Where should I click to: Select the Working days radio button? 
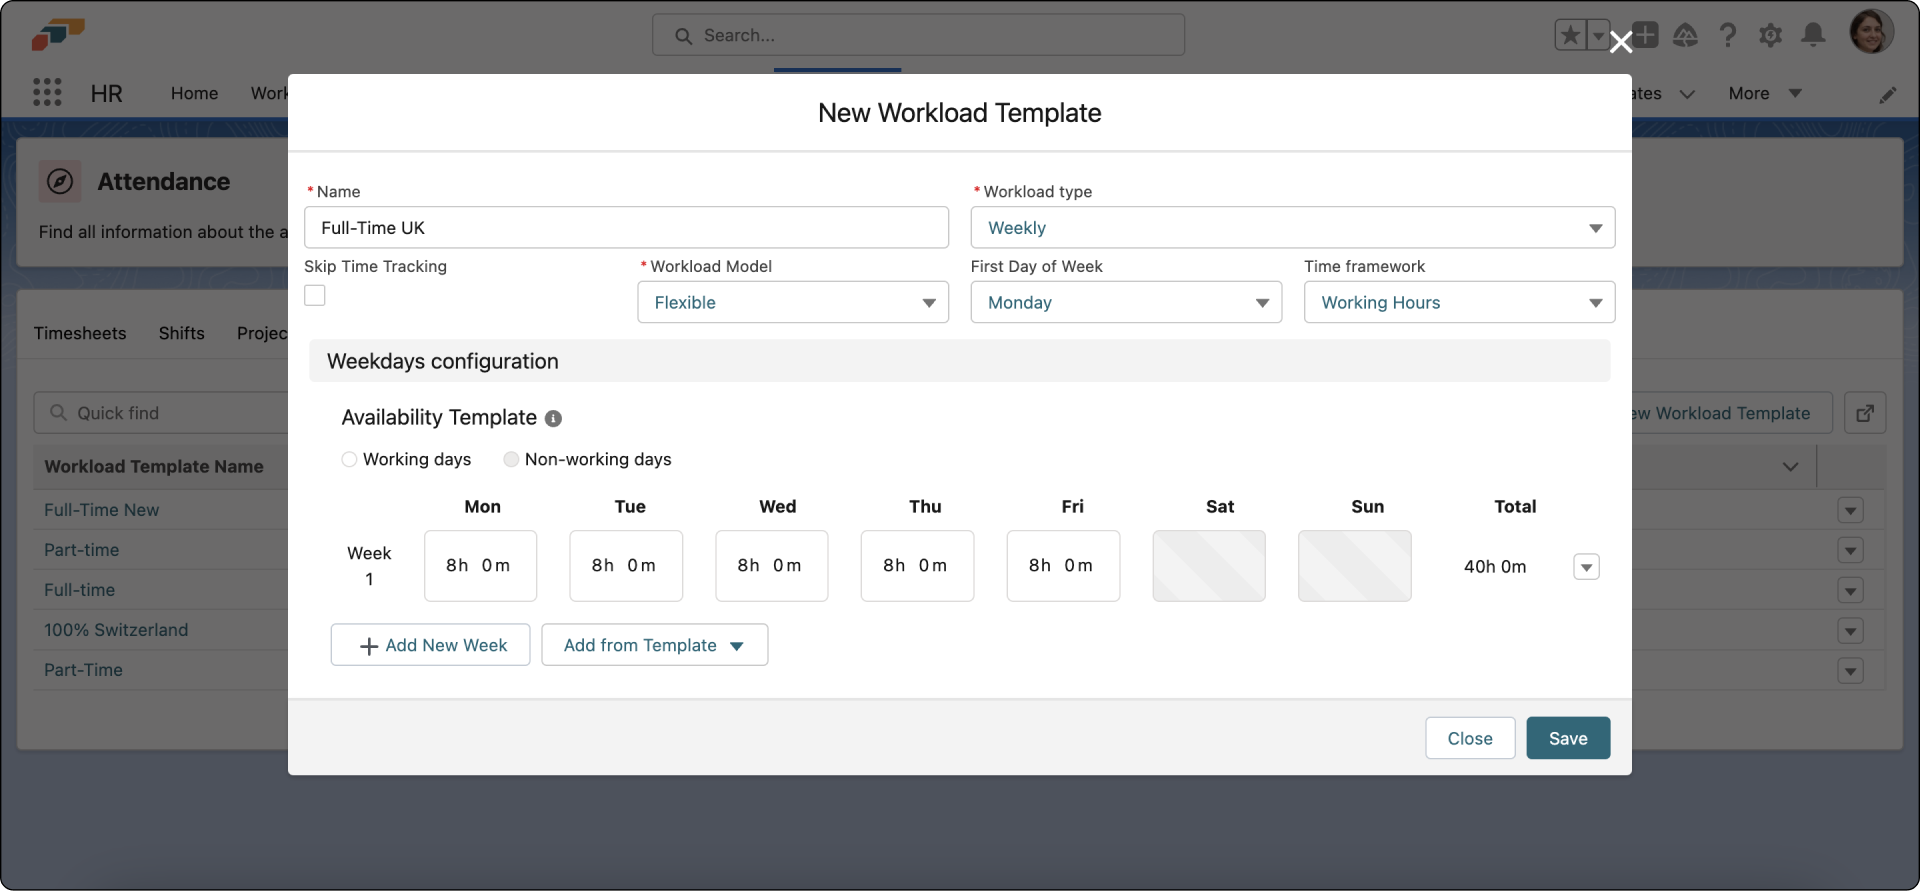point(349,460)
